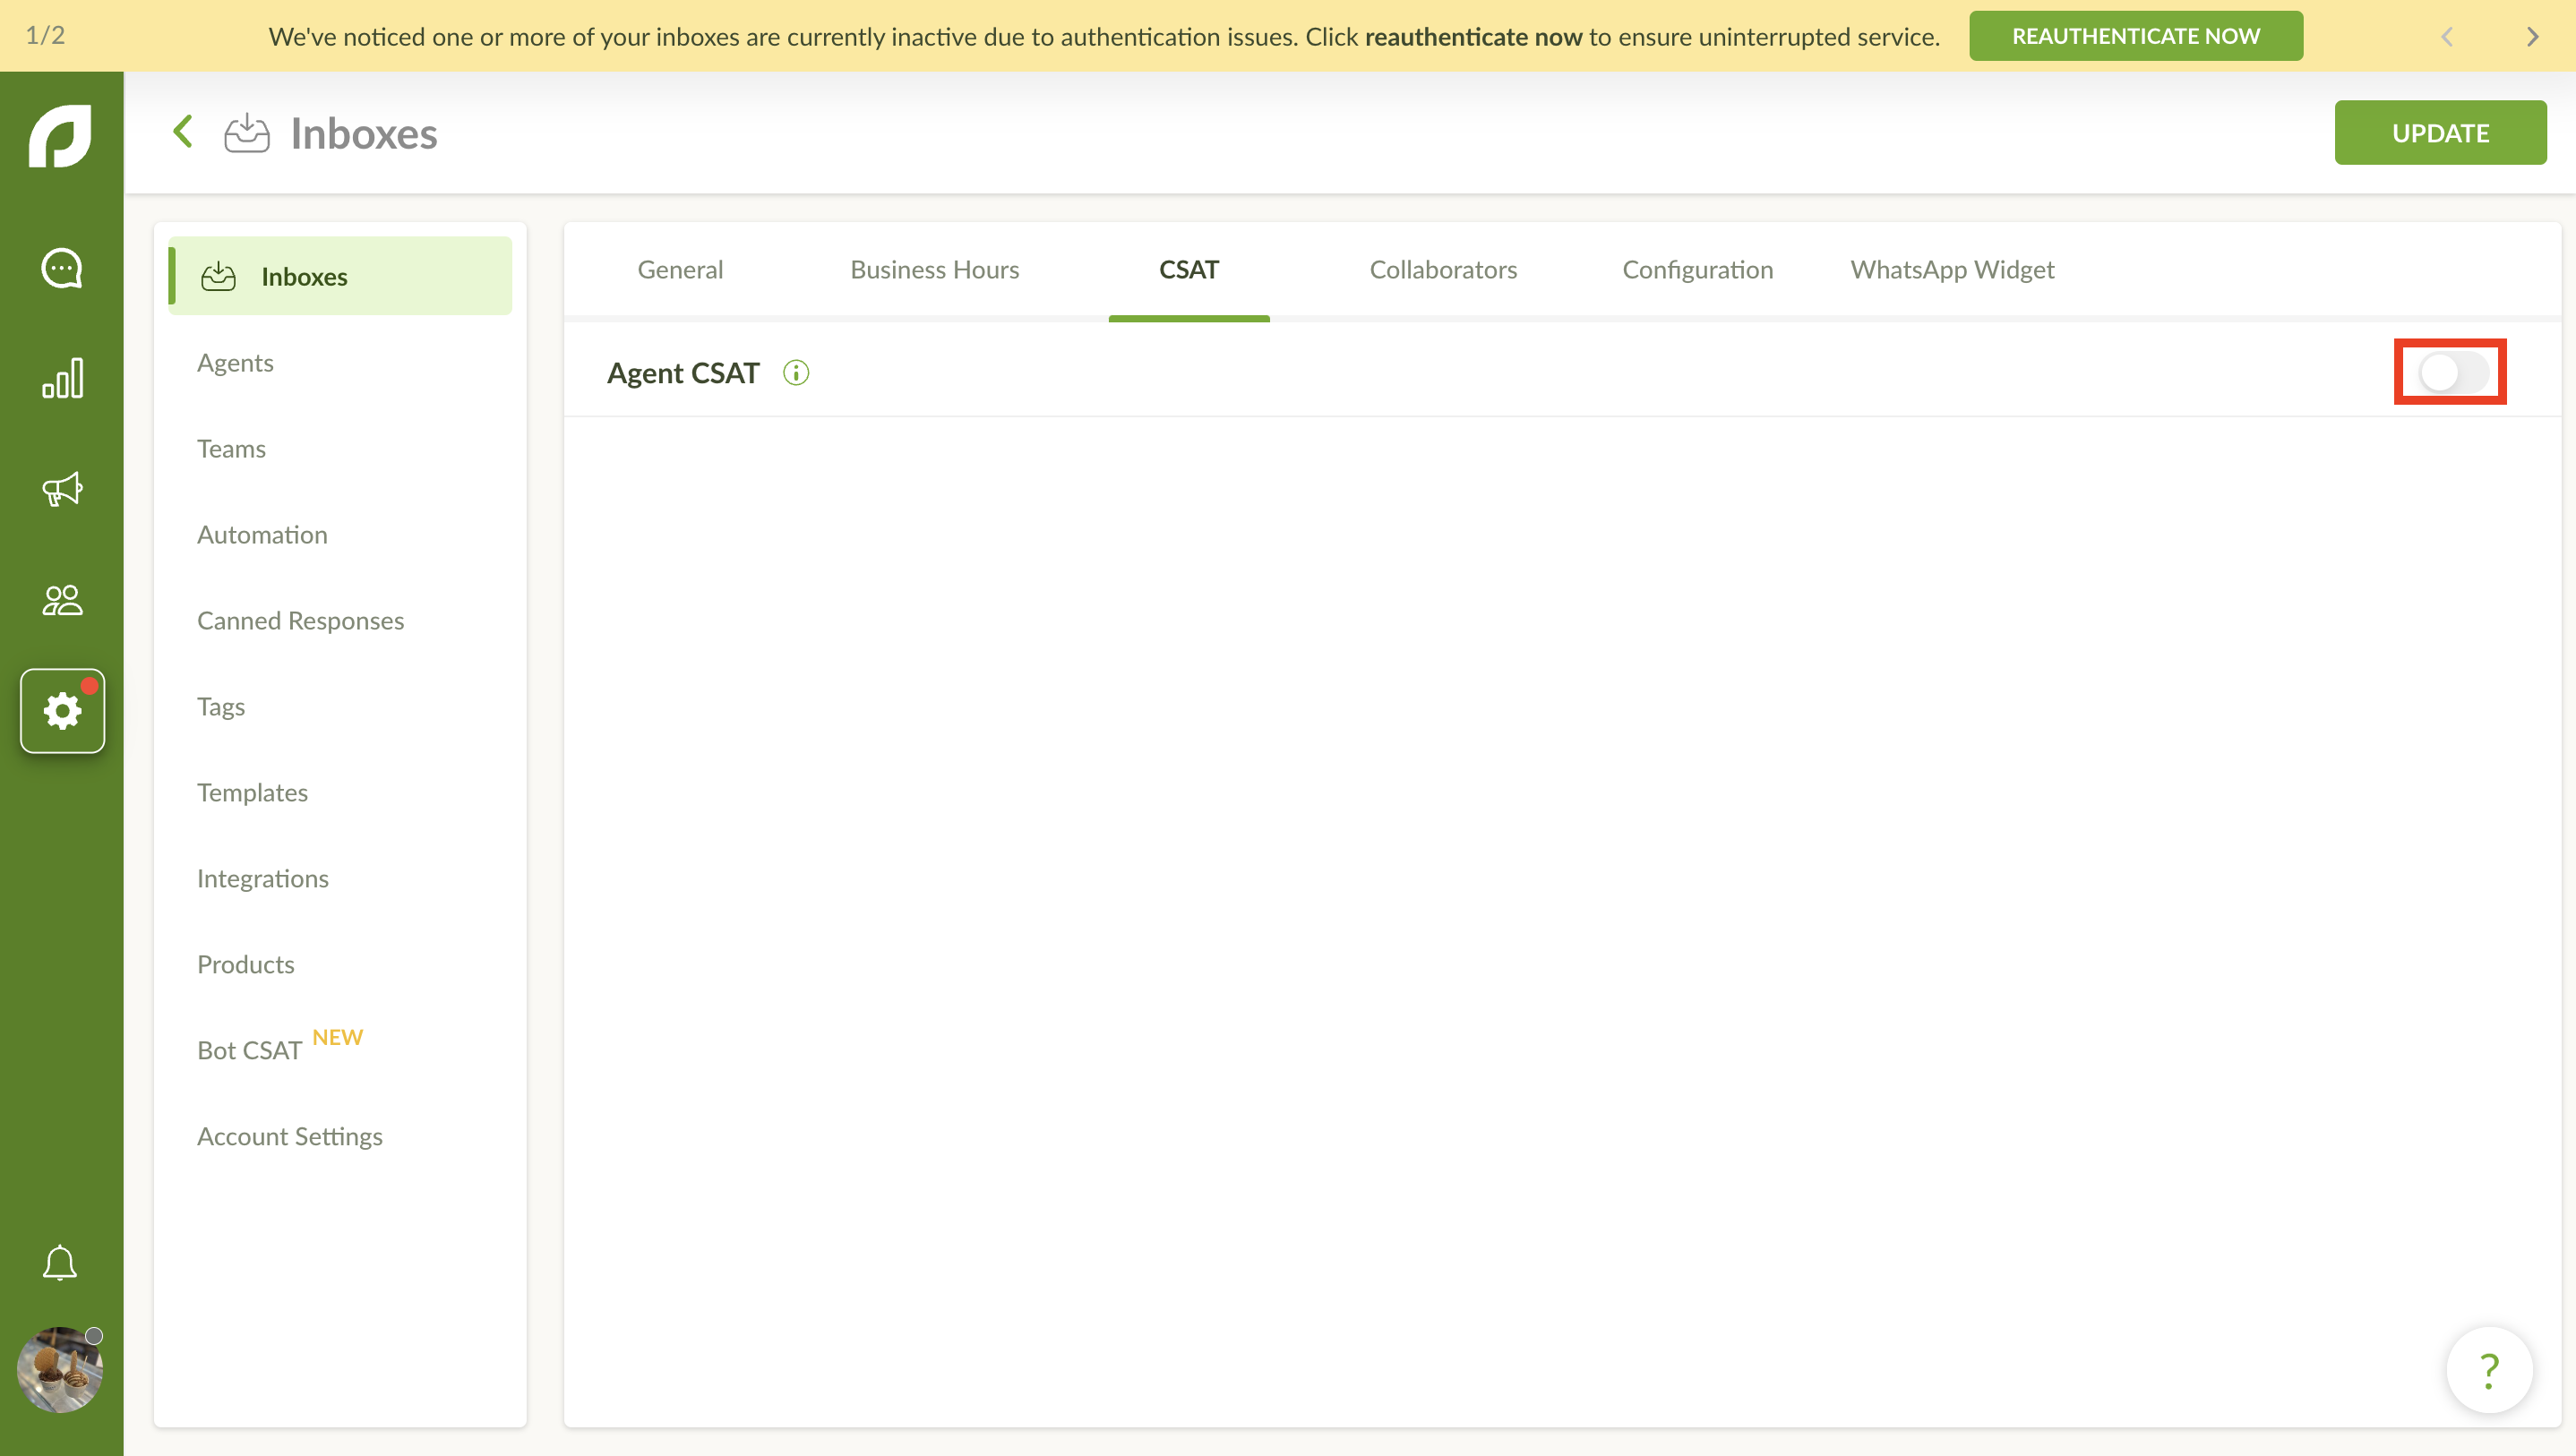Open Bot CSAT settings item
Image resolution: width=2576 pixels, height=1456 pixels.
tap(250, 1050)
